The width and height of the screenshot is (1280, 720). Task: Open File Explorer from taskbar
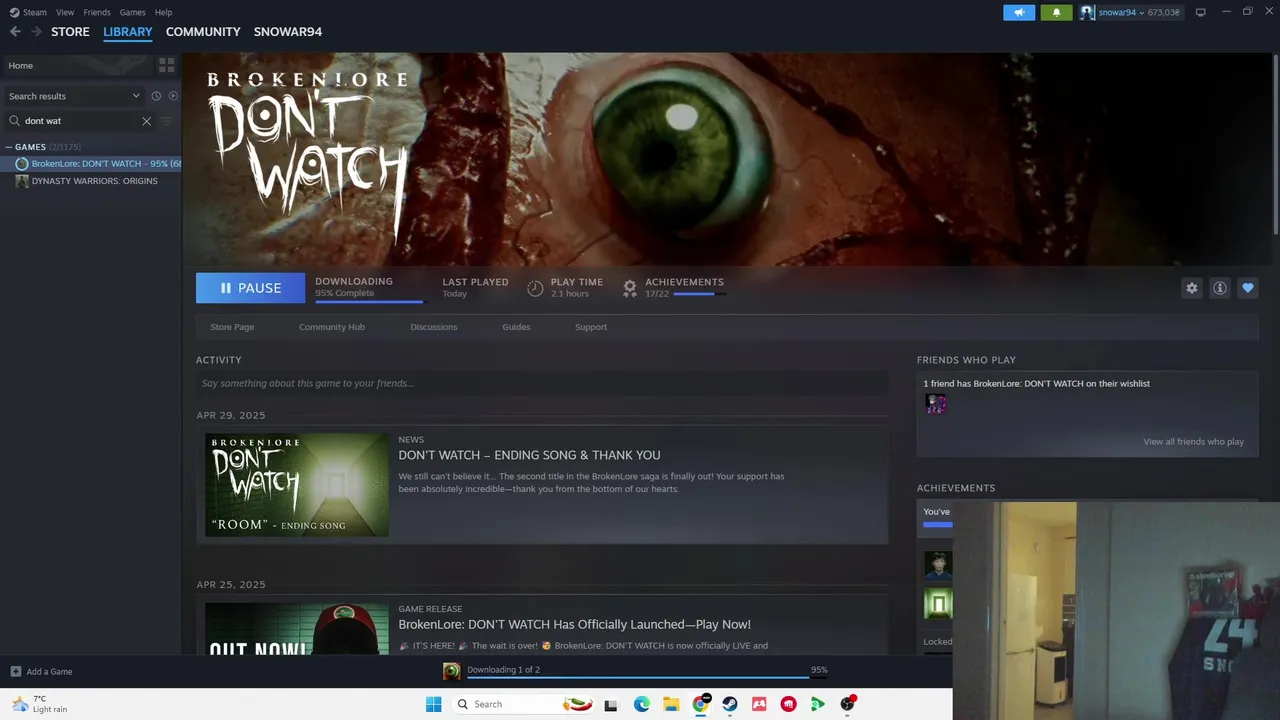click(x=671, y=704)
